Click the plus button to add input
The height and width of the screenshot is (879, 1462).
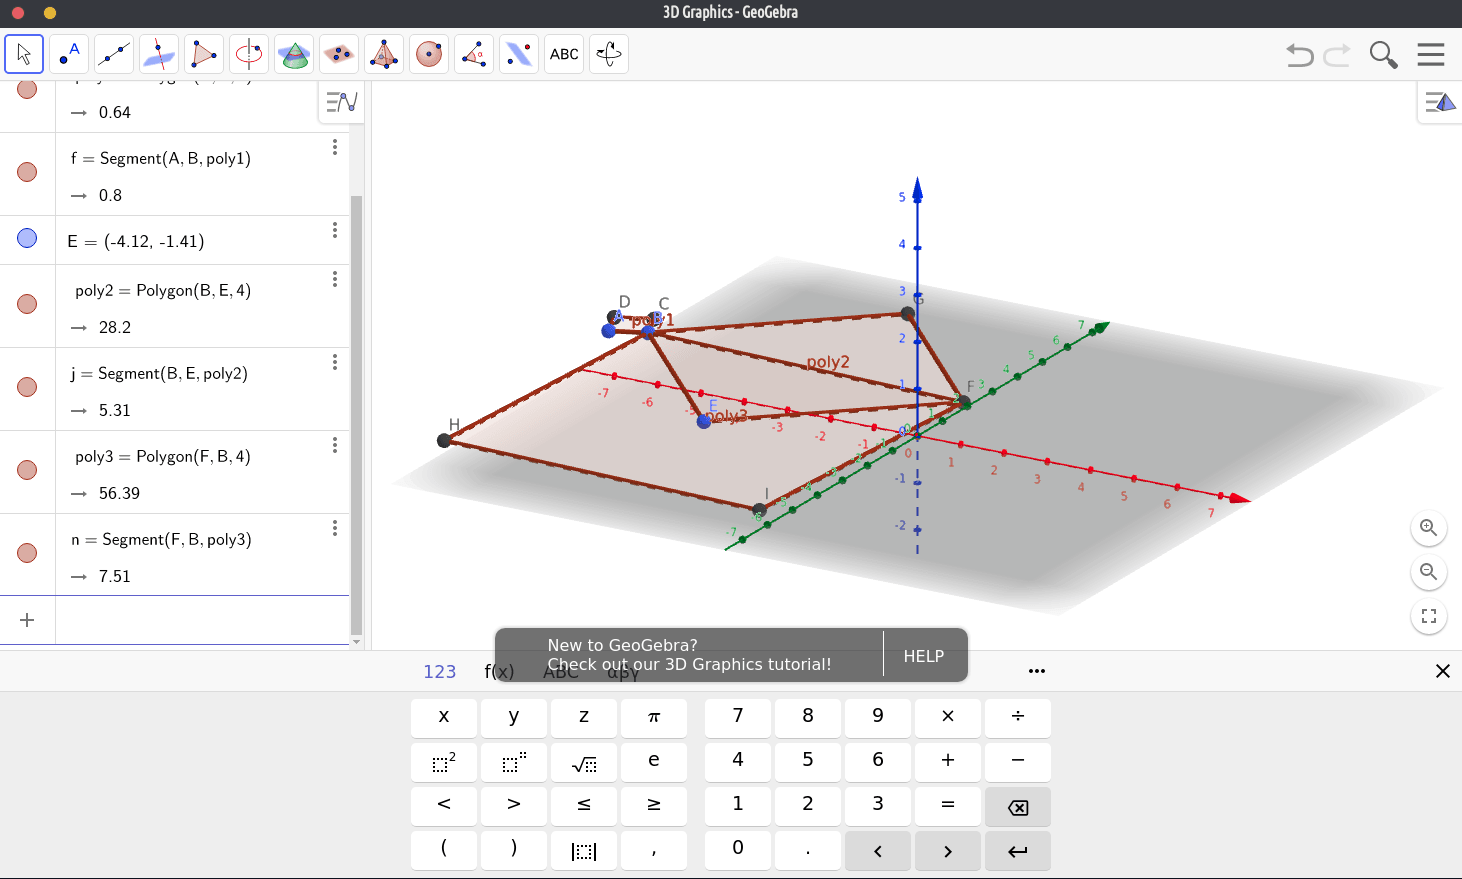(27, 620)
